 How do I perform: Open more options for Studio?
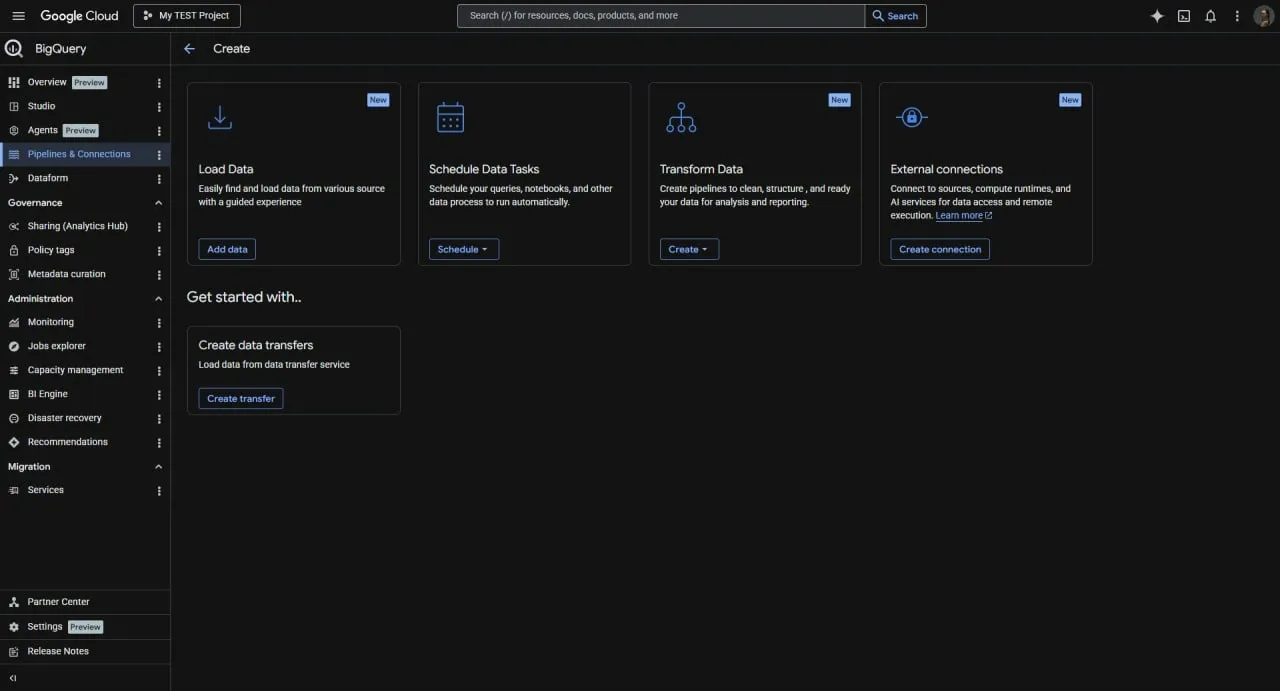(x=159, y=107)
